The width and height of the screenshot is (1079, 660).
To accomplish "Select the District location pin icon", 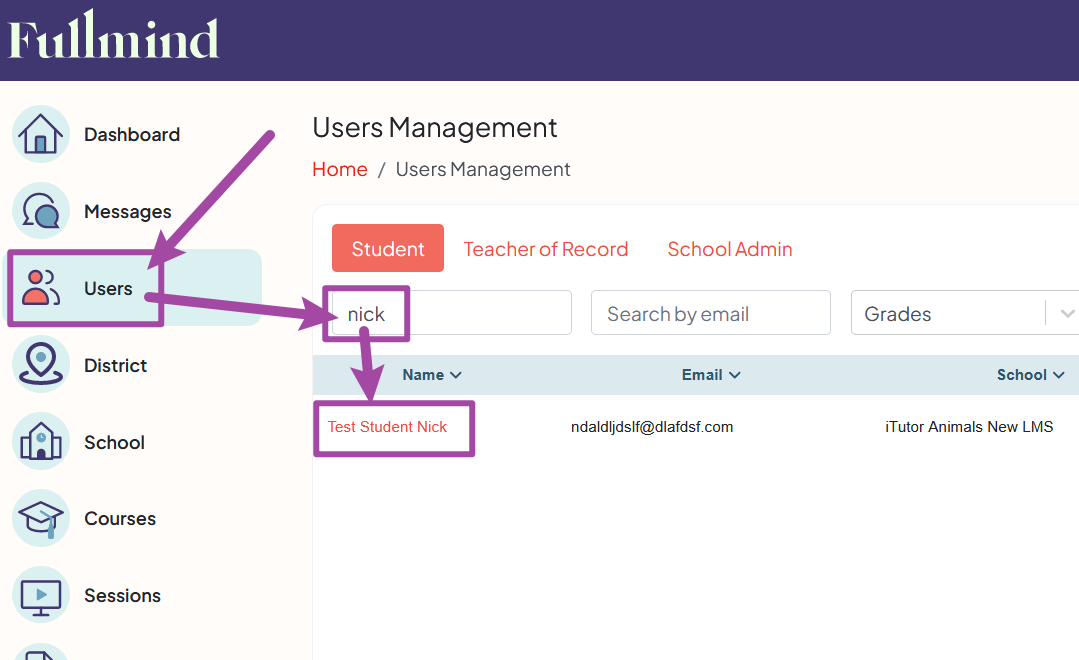I will [x=40, y=364].
